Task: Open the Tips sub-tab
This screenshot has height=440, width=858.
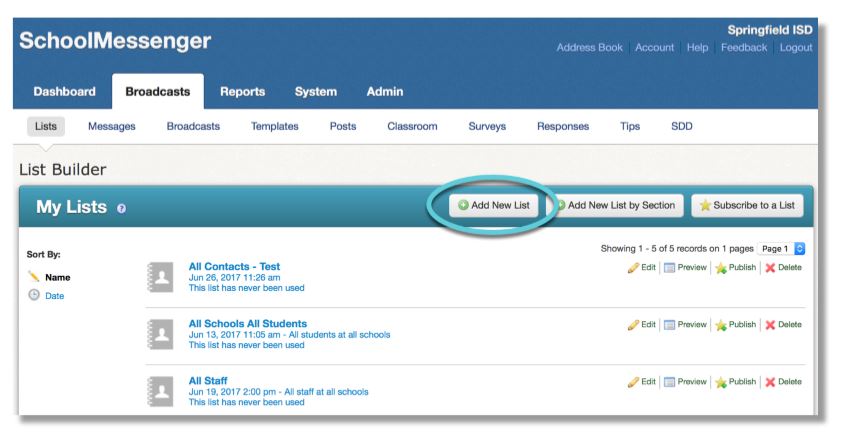Action: 630,126
